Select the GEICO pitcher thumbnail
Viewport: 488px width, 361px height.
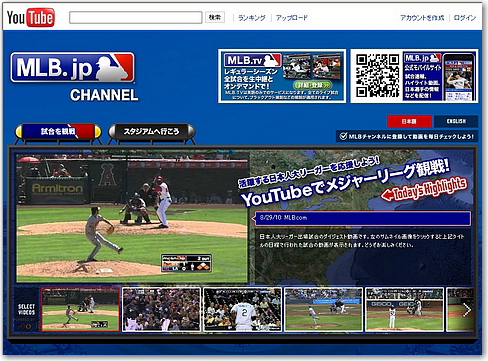[x=404, y=310]
